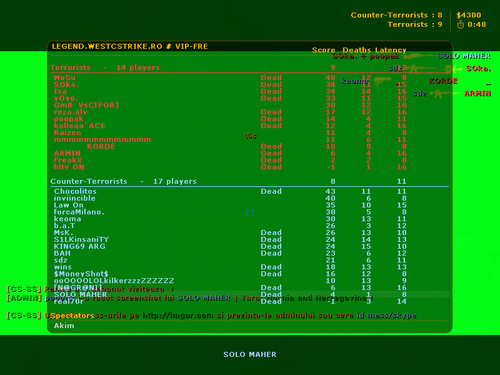The height and width of the screenshot is (375, 500).
Task: Click Chocolitos' score value 43
Action: click(x=330, y=191)
